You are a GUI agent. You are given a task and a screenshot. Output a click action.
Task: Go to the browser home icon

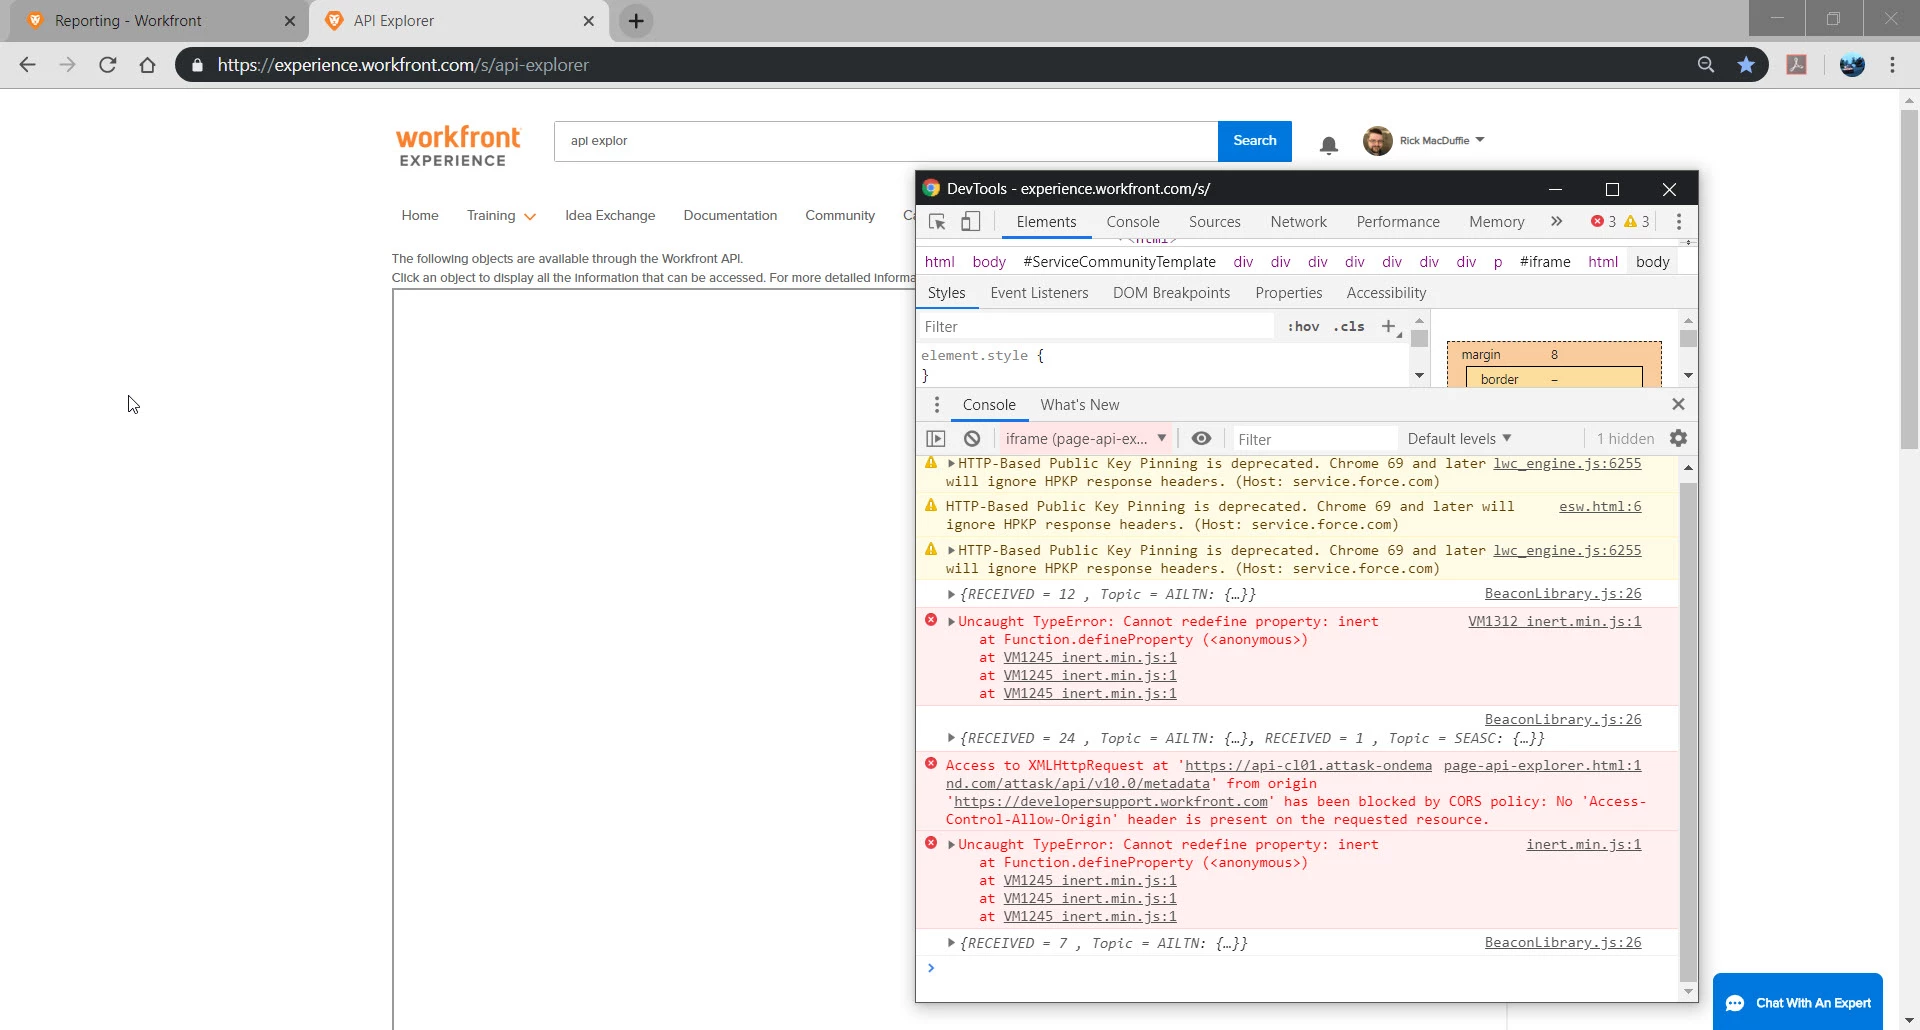click(147, 65)
